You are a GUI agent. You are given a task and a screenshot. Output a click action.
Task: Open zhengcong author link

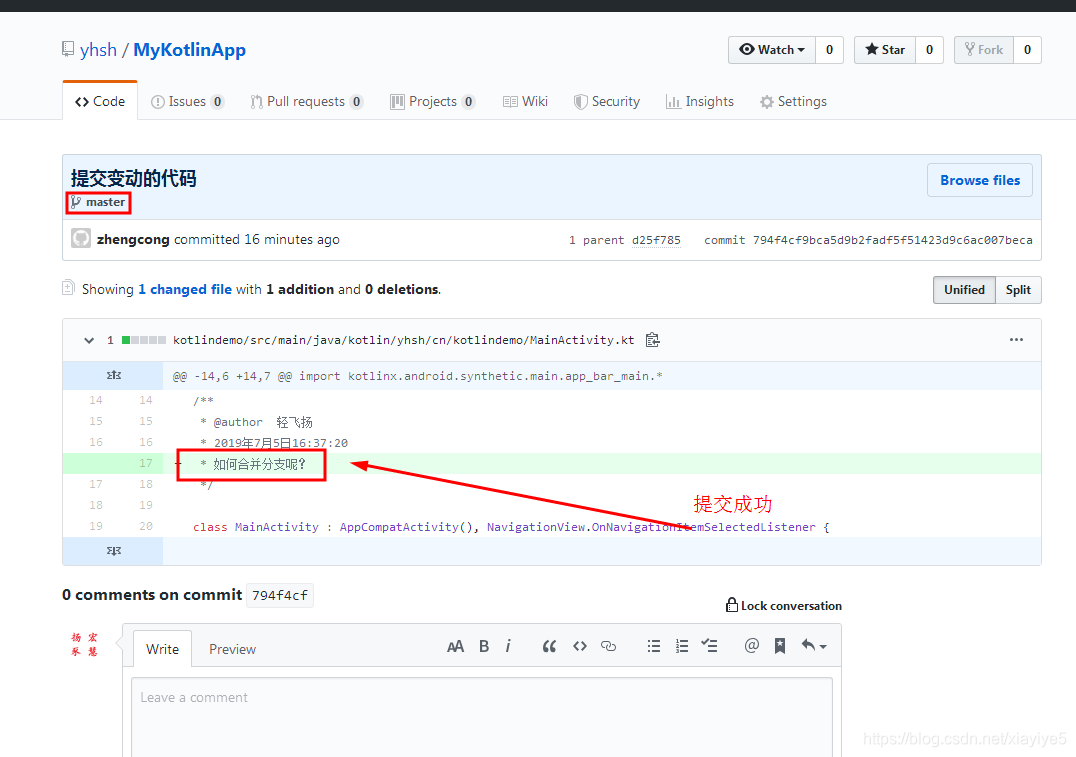(x=133, y=240)
